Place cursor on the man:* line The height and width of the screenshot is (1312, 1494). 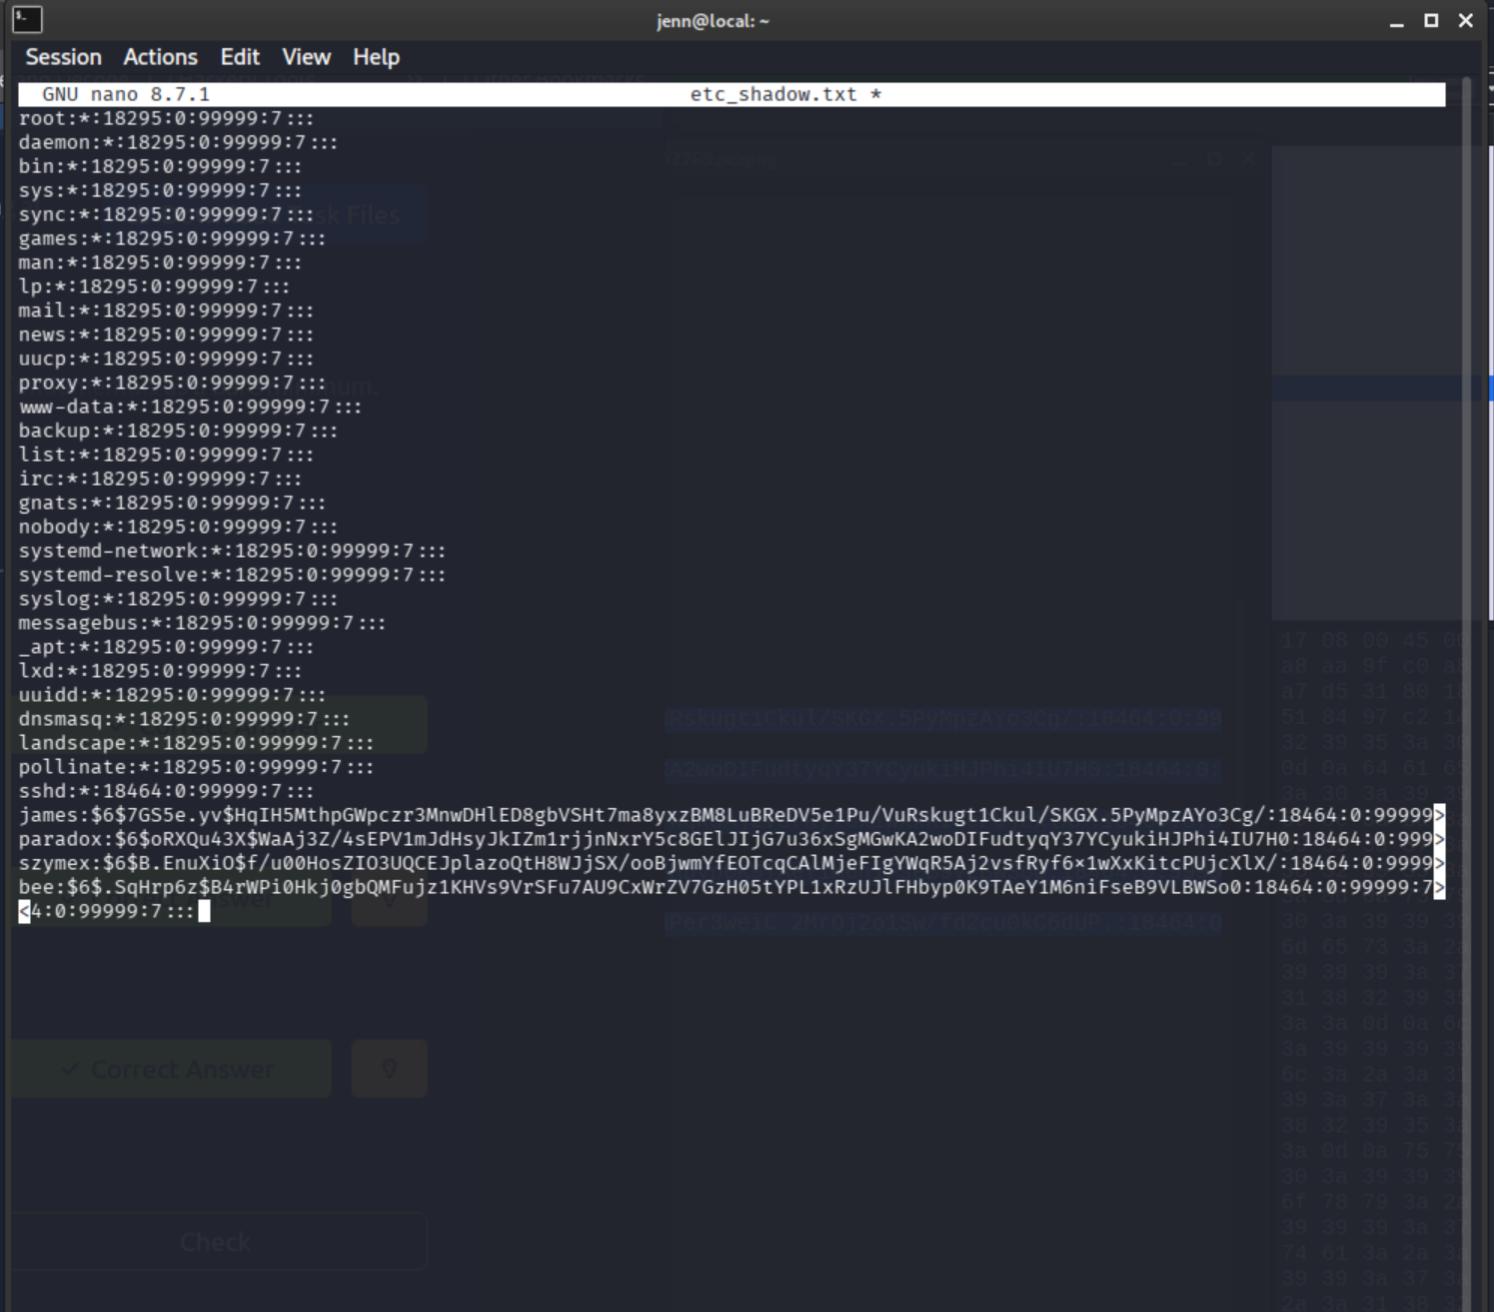160,262
